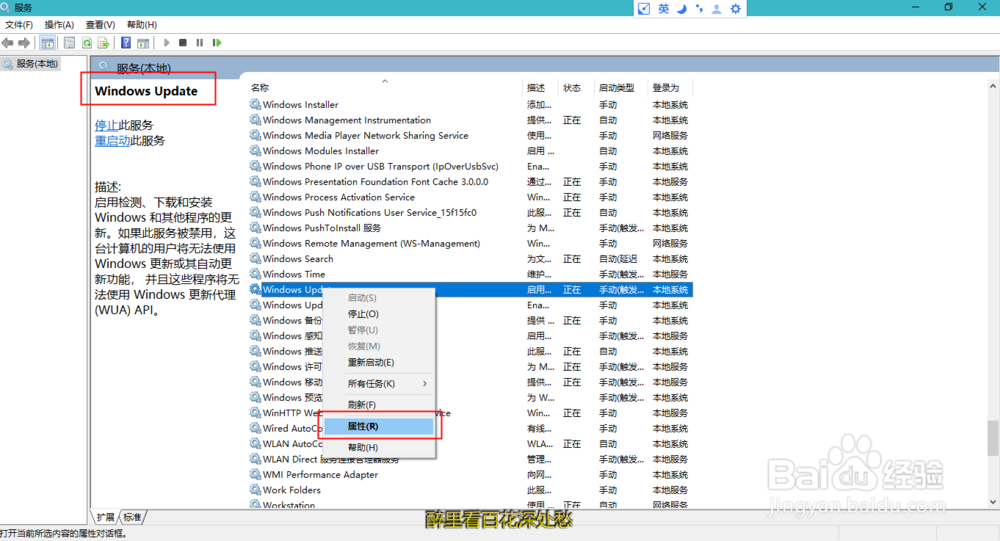Choose 重新启动(E) in the context menu
Viewport: 1000px width, 541px height.
(379, 362)
